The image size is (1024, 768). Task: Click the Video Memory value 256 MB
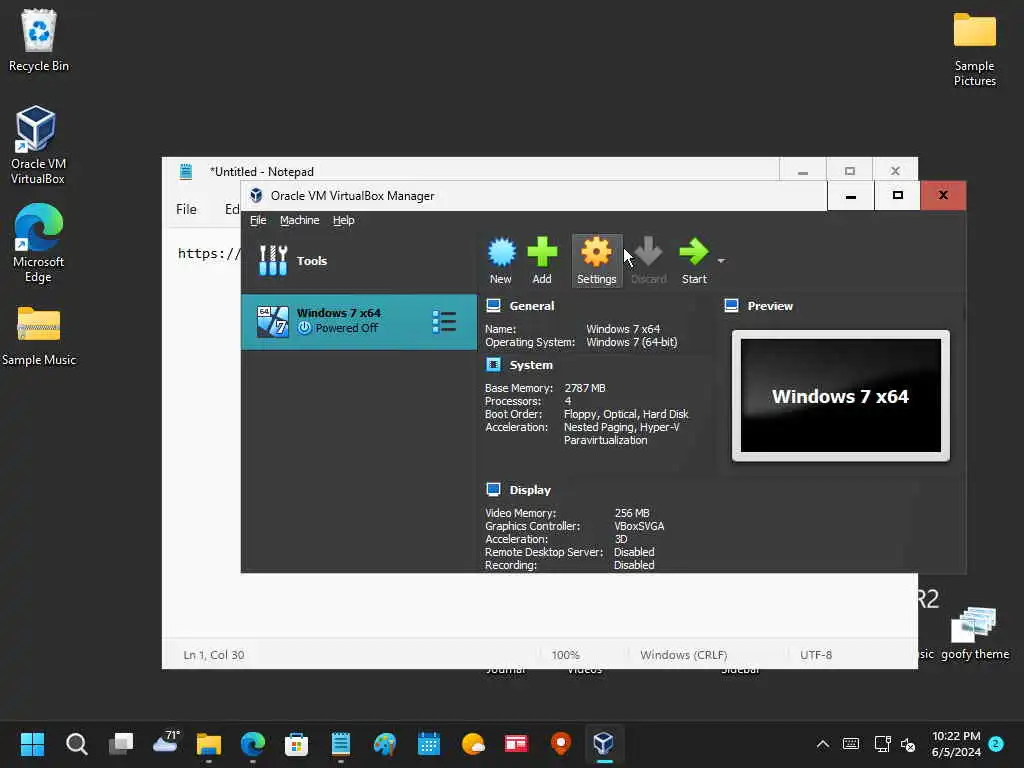632,513
